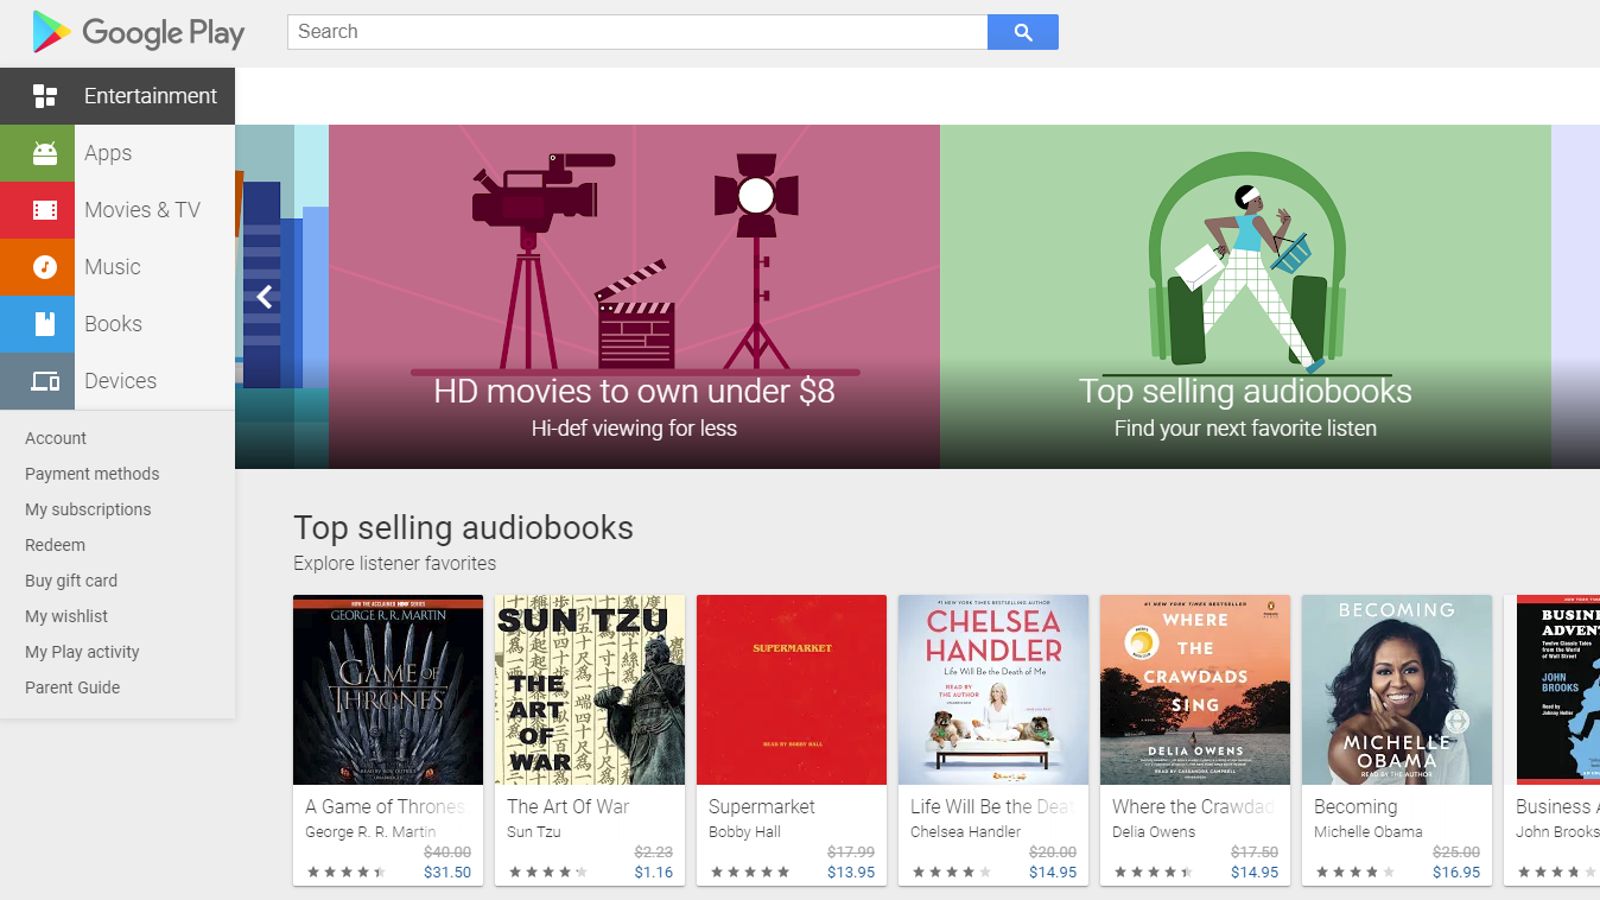Click The Art Of War title
Image resolution: width=1600 pixels, height=900 pixels.
[568, 807]
